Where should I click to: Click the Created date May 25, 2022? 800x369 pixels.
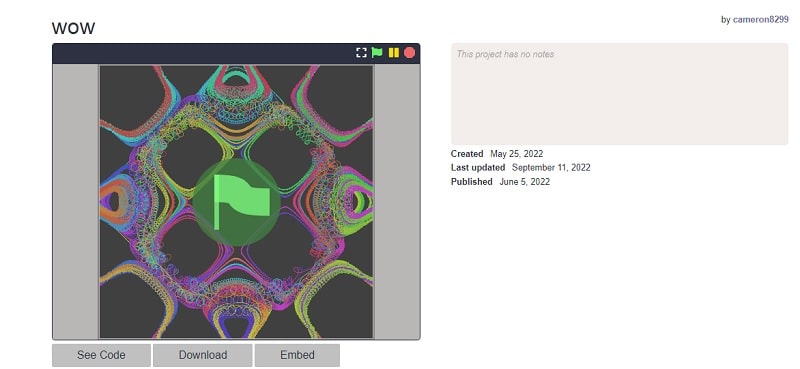516,154
